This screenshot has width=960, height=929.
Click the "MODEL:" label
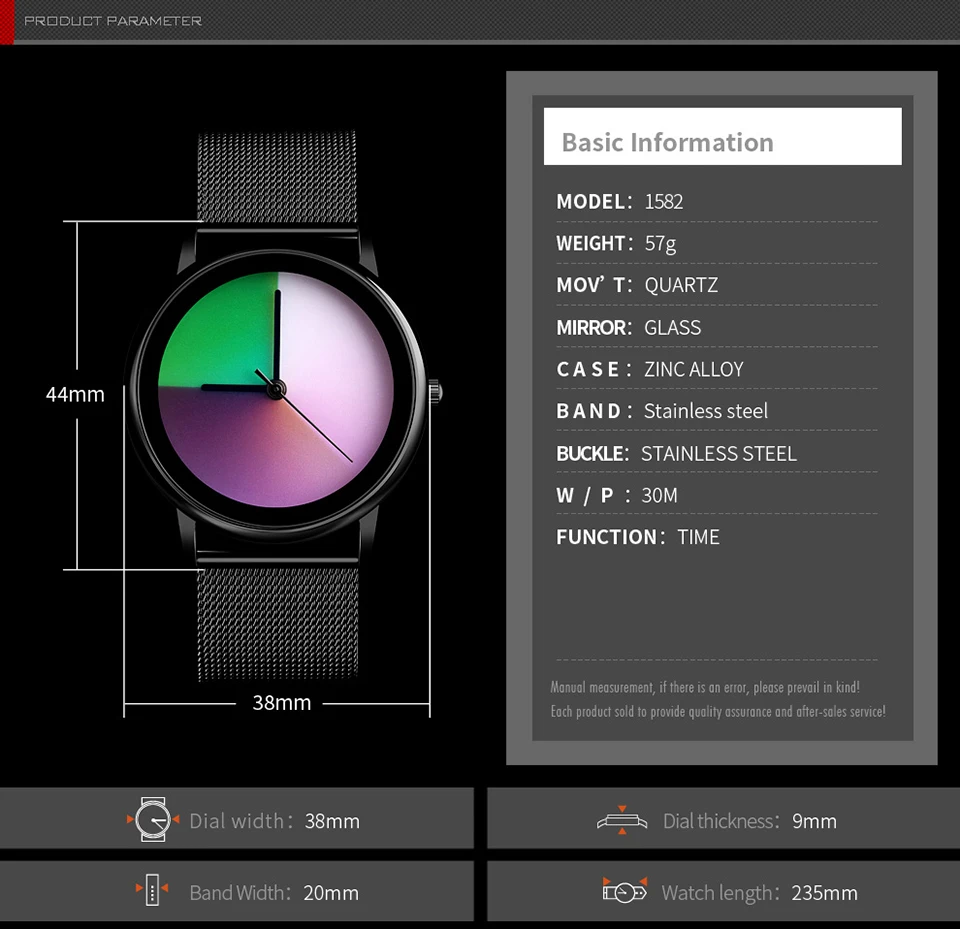click(x=594, y=201)
